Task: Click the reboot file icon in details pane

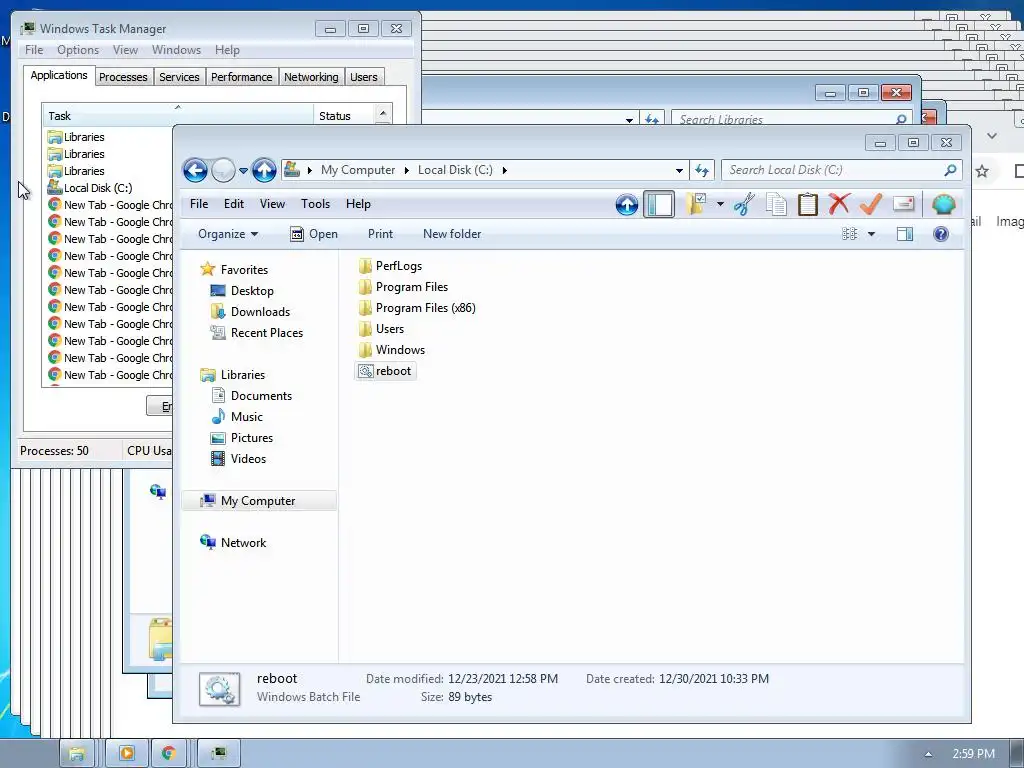Action: [x=219, y=689]
